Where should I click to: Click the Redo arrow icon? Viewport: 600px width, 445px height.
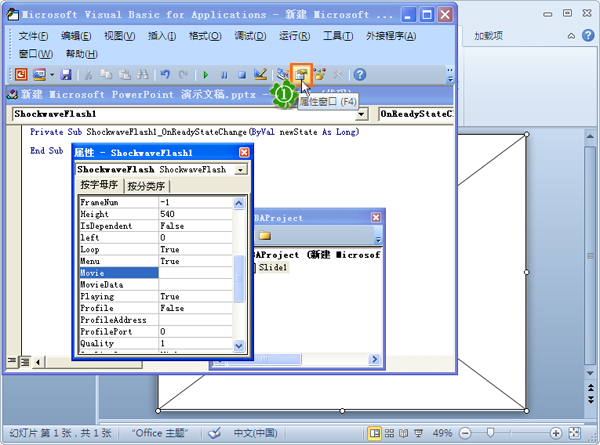click(184, 74)
